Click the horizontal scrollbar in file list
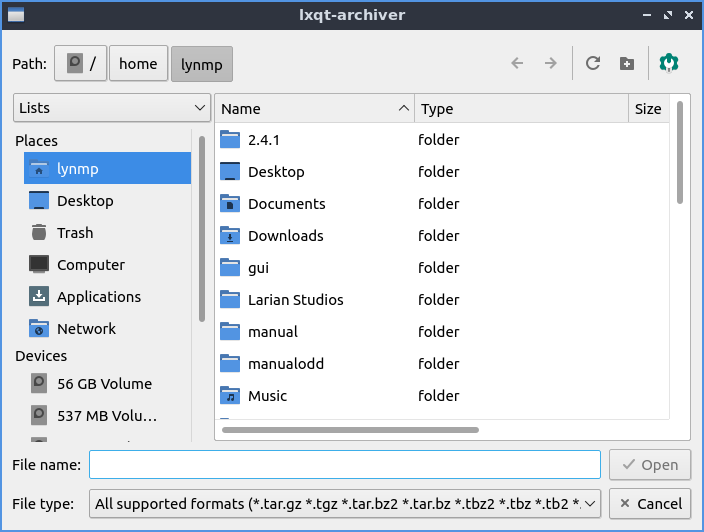The width and height of the screenshot is (704, 532). pyautogui.click(x=350, y=430)
